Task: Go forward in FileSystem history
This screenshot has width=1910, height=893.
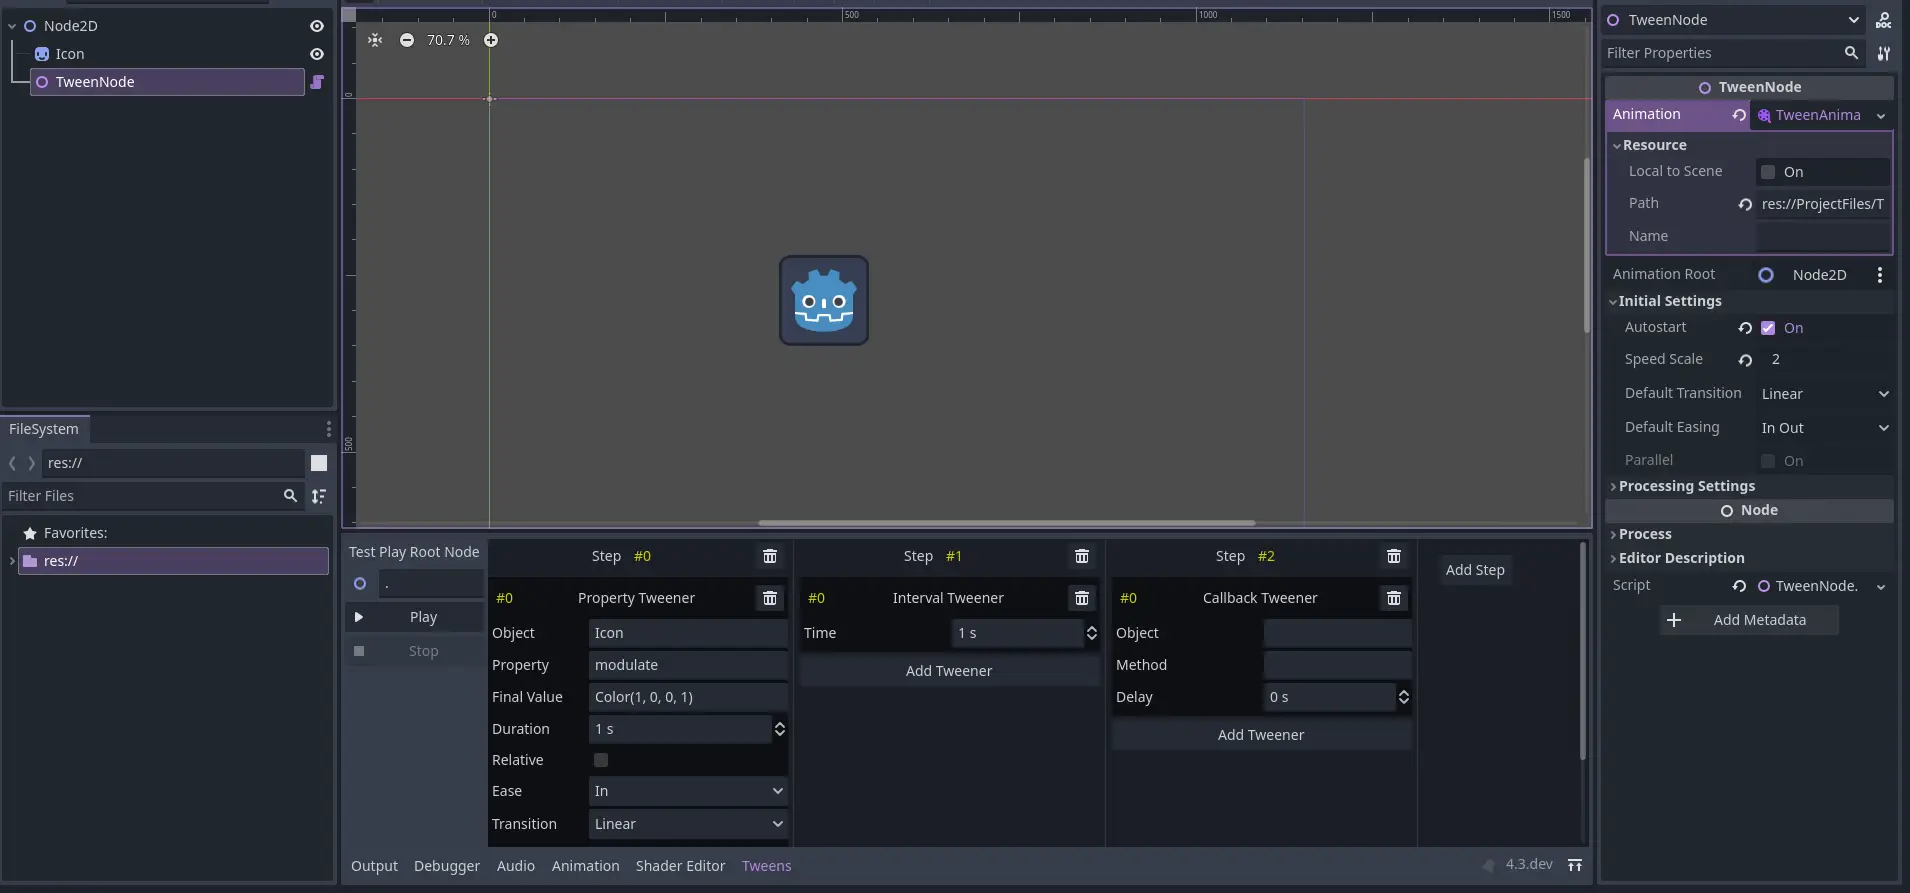Action: tap(32, 463)
